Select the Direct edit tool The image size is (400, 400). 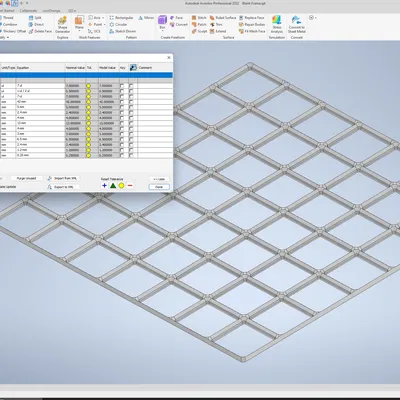pyautogui.click(x=36, y=24)
